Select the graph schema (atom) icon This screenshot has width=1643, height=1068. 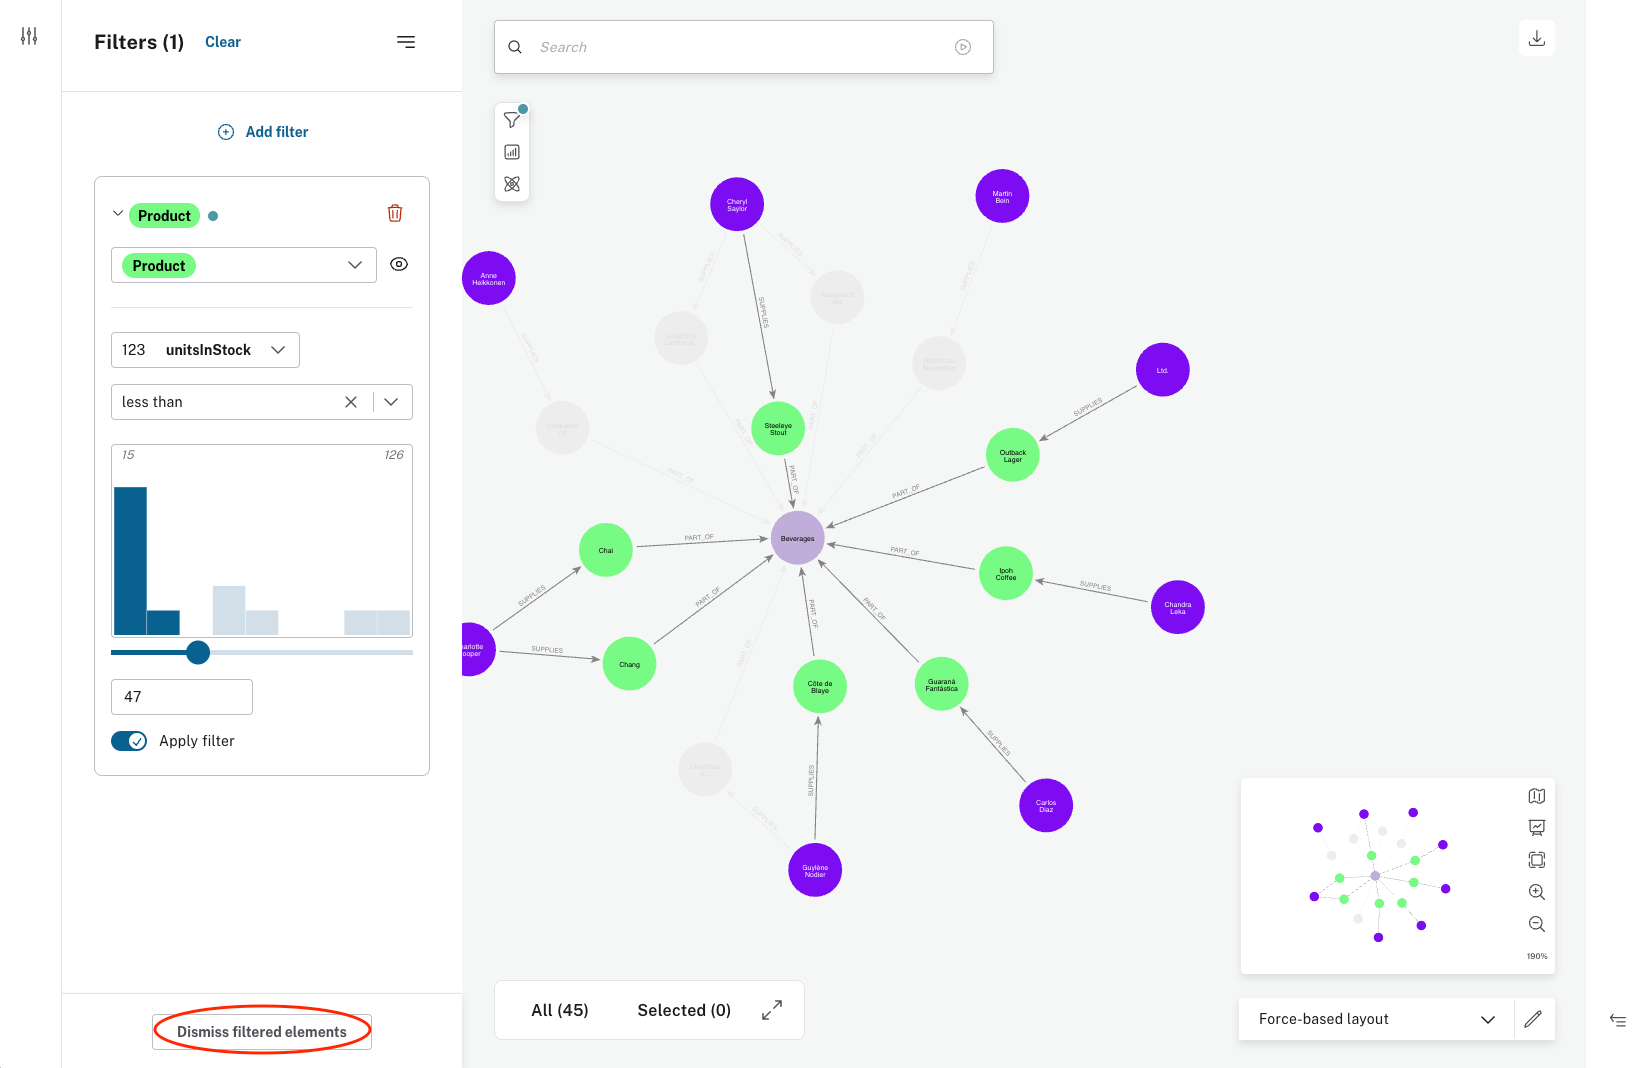coord(512,184)
